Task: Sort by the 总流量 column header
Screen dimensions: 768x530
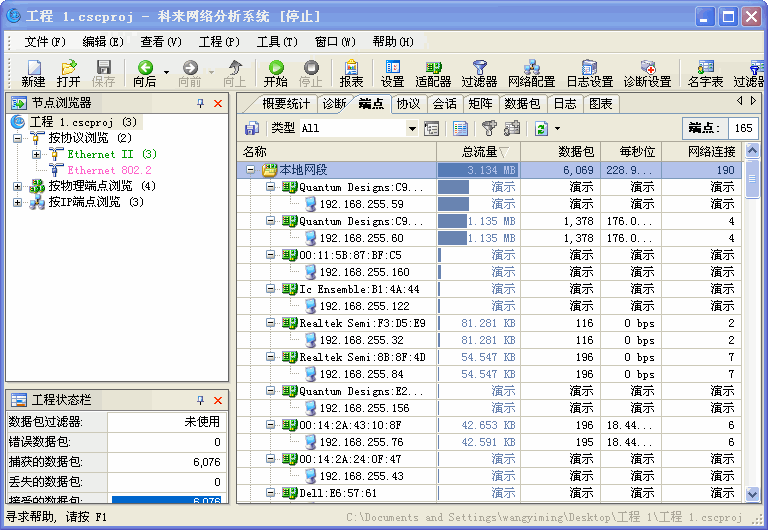Action: tap(478, 152)
